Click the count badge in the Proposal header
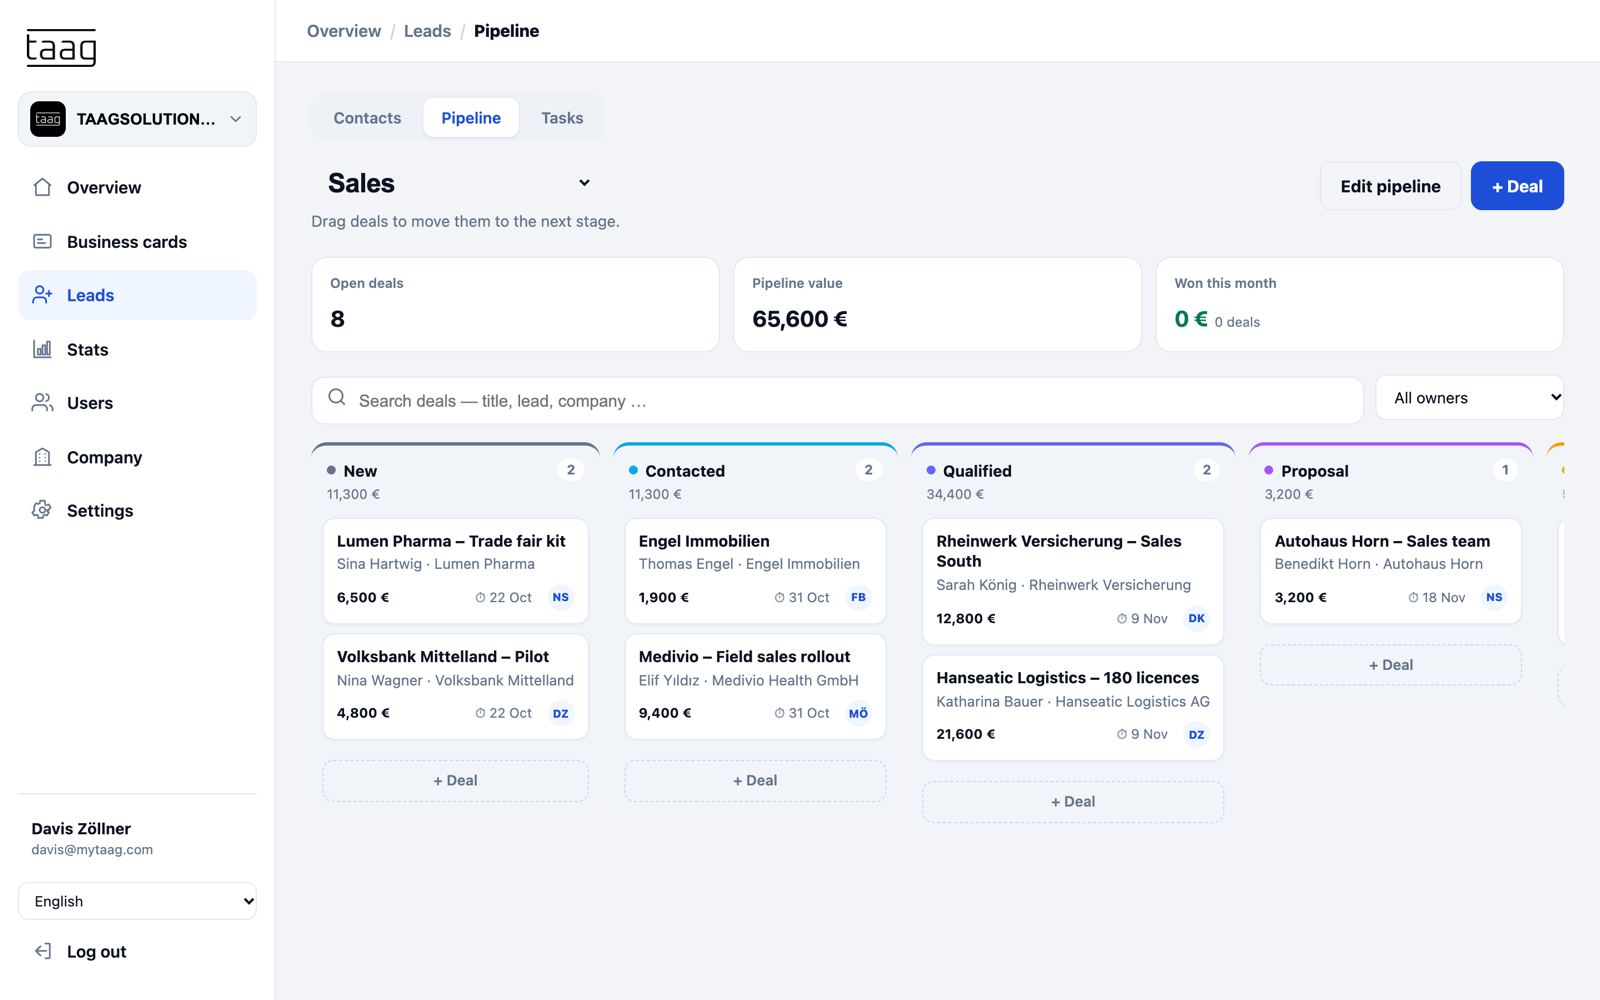 [1505, 470]
